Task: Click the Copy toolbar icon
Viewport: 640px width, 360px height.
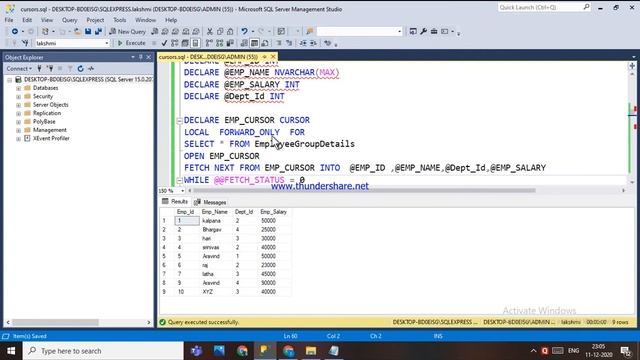Action: pos(220,31)
